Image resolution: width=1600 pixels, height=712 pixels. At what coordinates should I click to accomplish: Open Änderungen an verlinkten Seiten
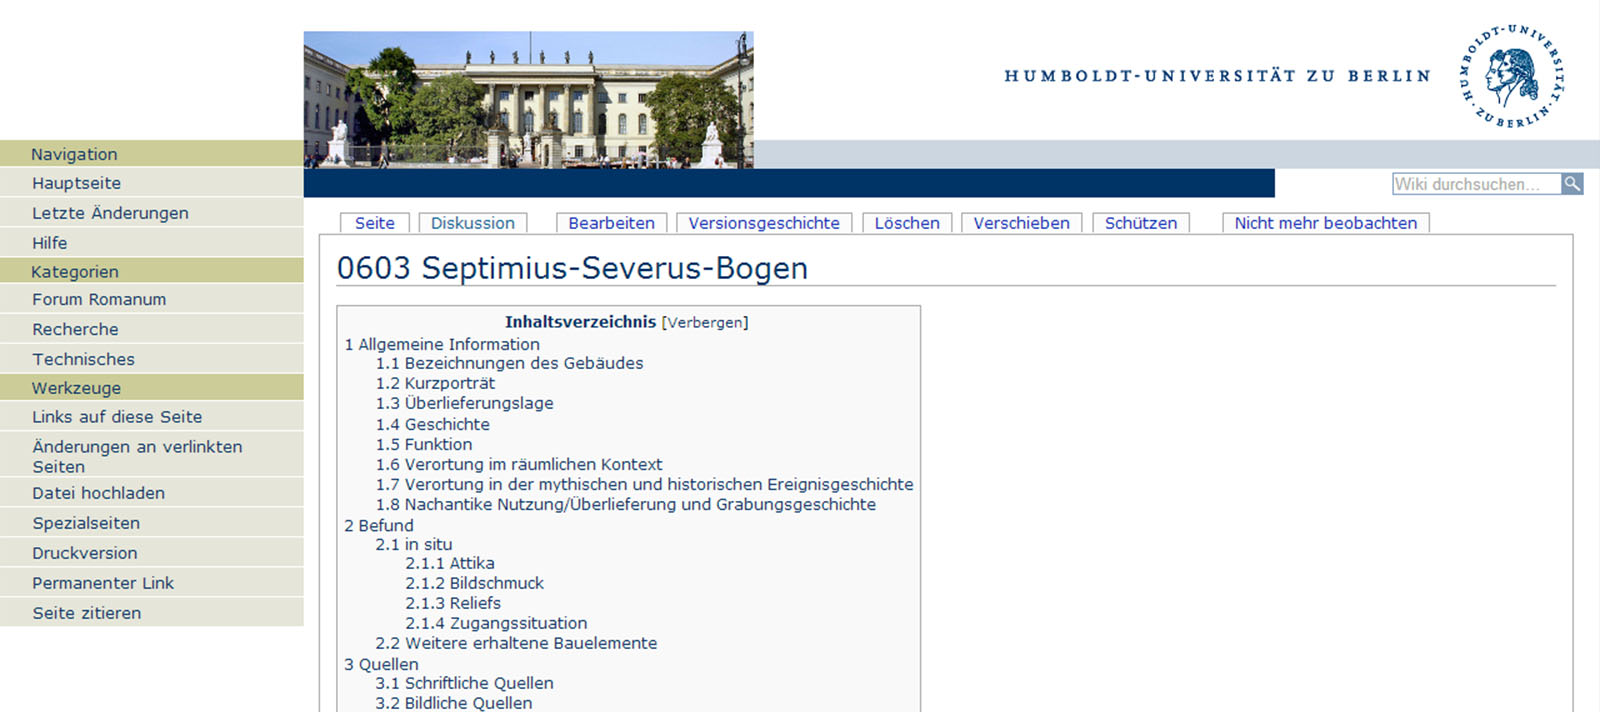[x=137, y=456]
